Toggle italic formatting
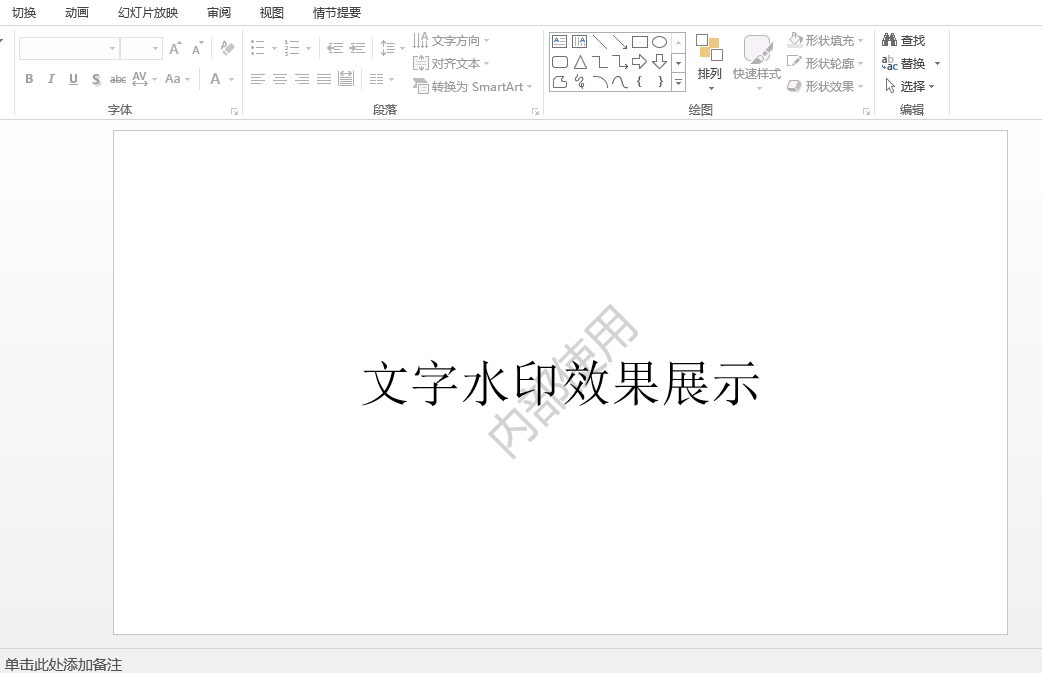The width and height of the screenshot is (1042, 673). point(51,78)
